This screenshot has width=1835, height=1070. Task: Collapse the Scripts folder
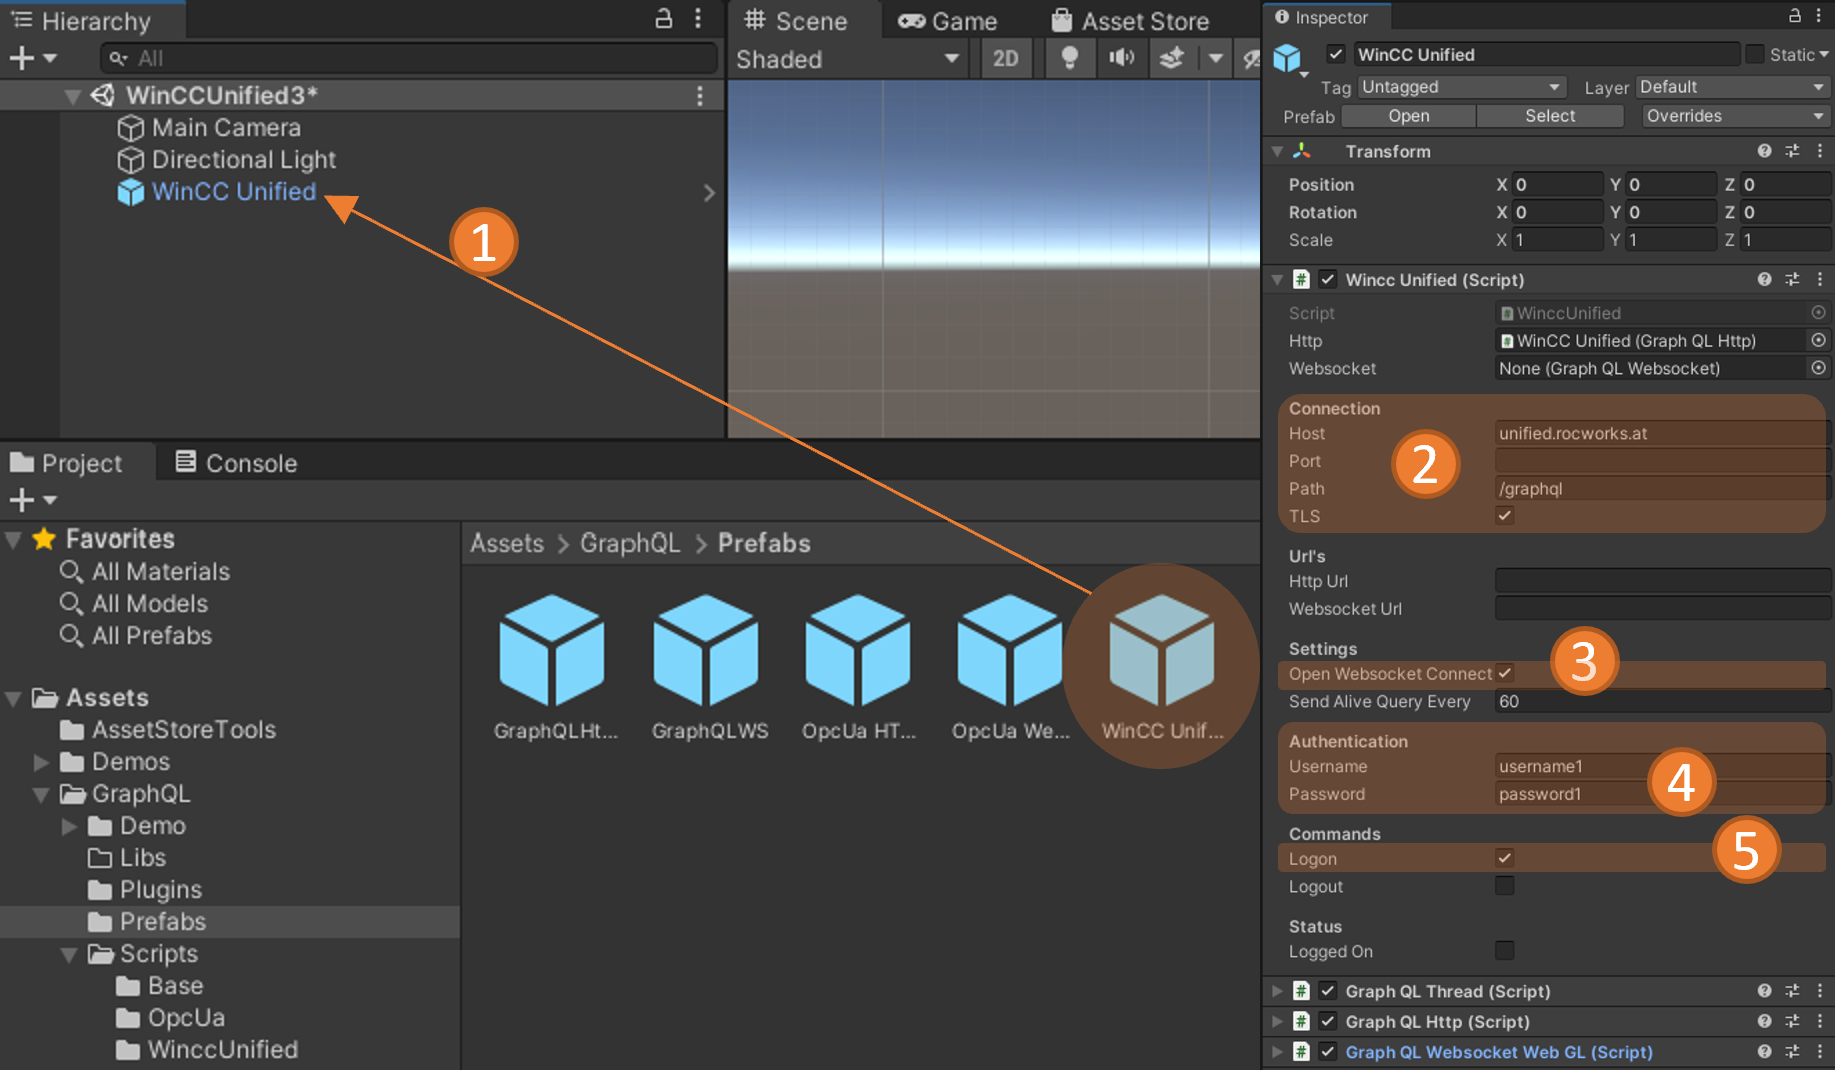(69, 955)
